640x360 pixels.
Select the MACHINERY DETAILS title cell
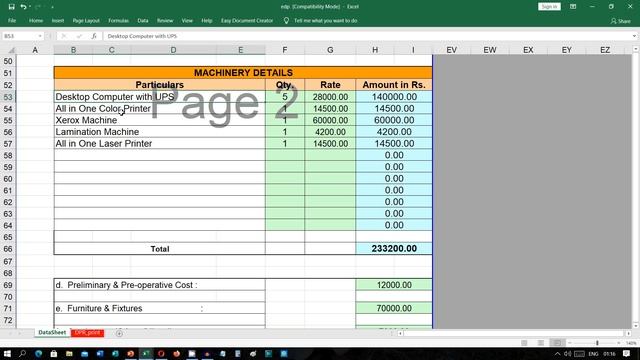(x=243, y=73)
